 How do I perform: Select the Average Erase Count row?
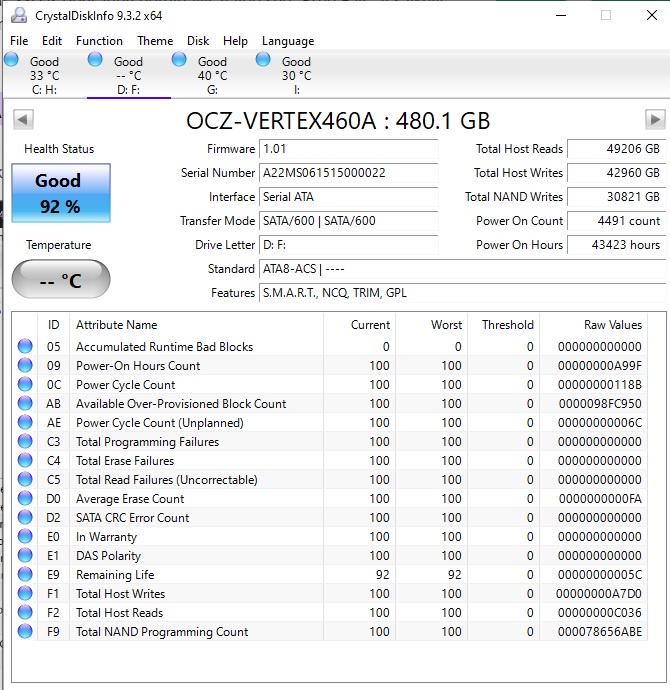(x=130, y=499)
